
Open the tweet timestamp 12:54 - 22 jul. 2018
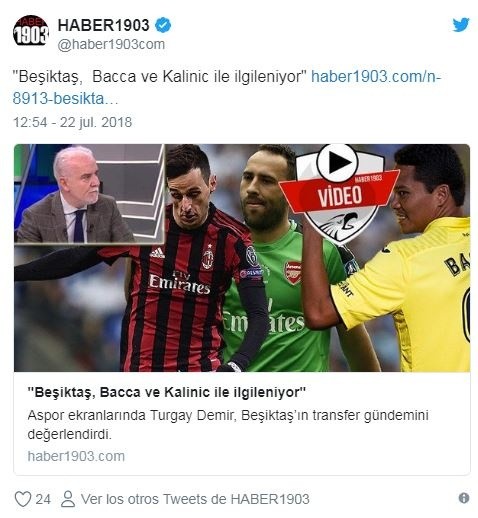[72, 122]
